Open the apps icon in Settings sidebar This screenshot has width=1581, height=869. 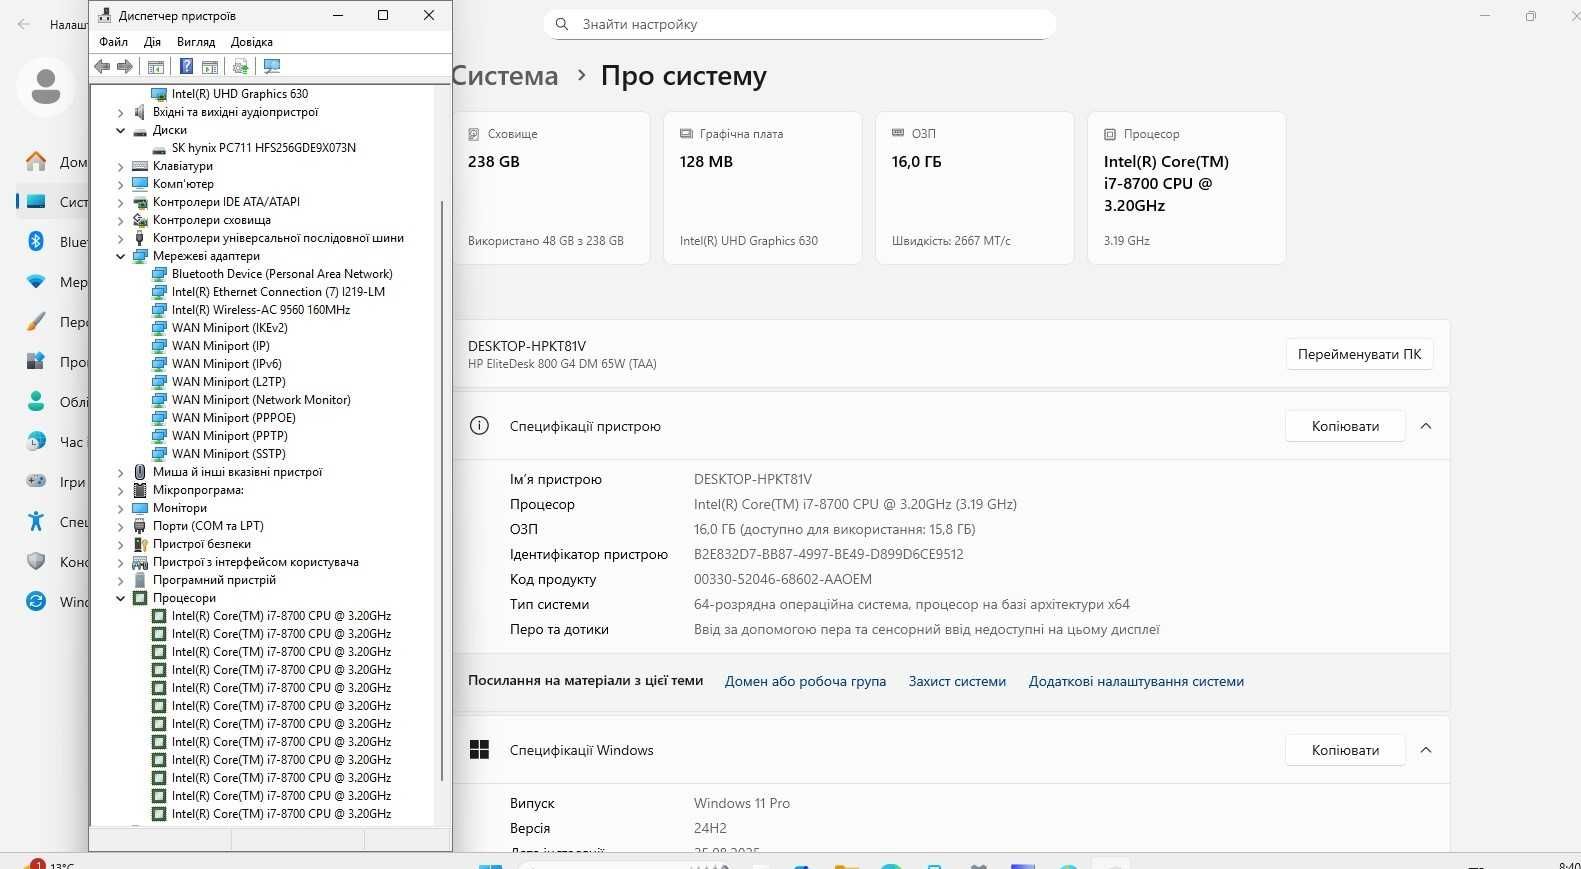[x=36, y=361]
